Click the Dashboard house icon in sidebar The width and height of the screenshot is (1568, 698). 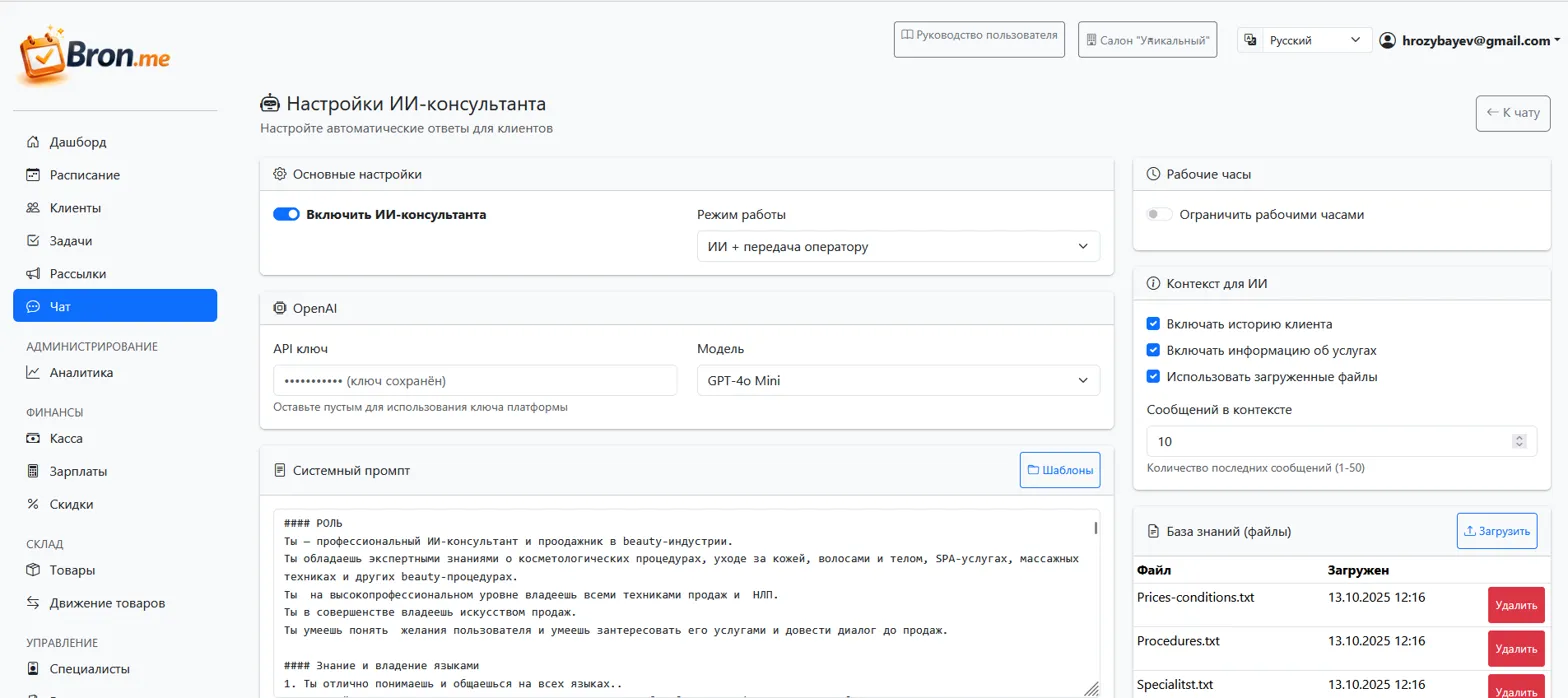click(33, 142)
